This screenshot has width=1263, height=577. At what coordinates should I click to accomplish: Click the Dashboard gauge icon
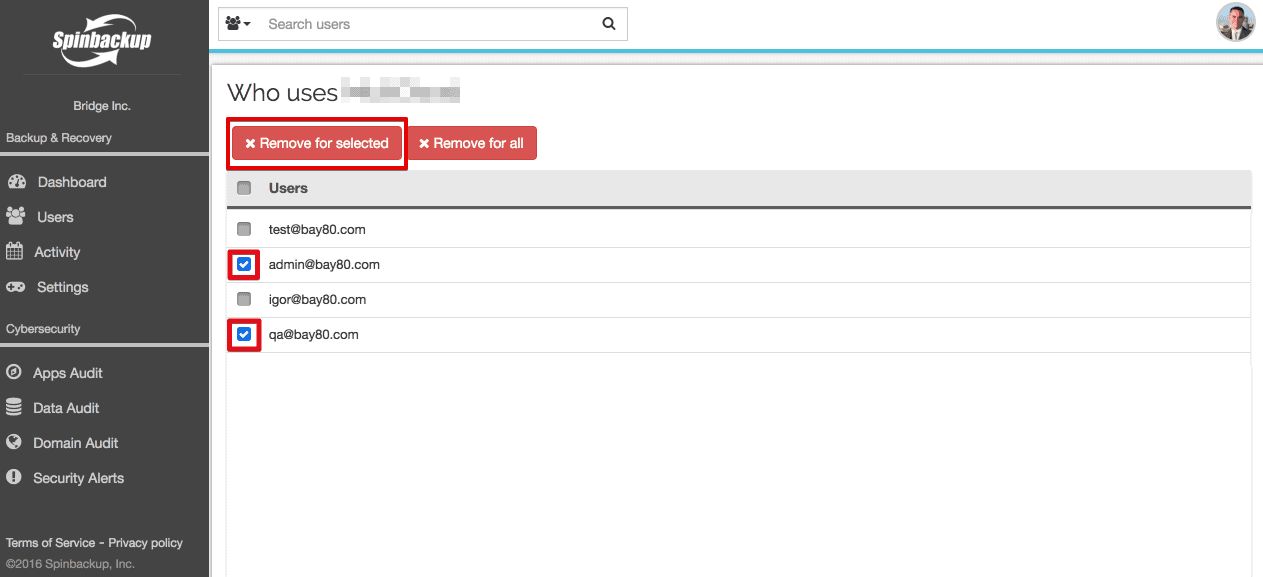point(16,182)
